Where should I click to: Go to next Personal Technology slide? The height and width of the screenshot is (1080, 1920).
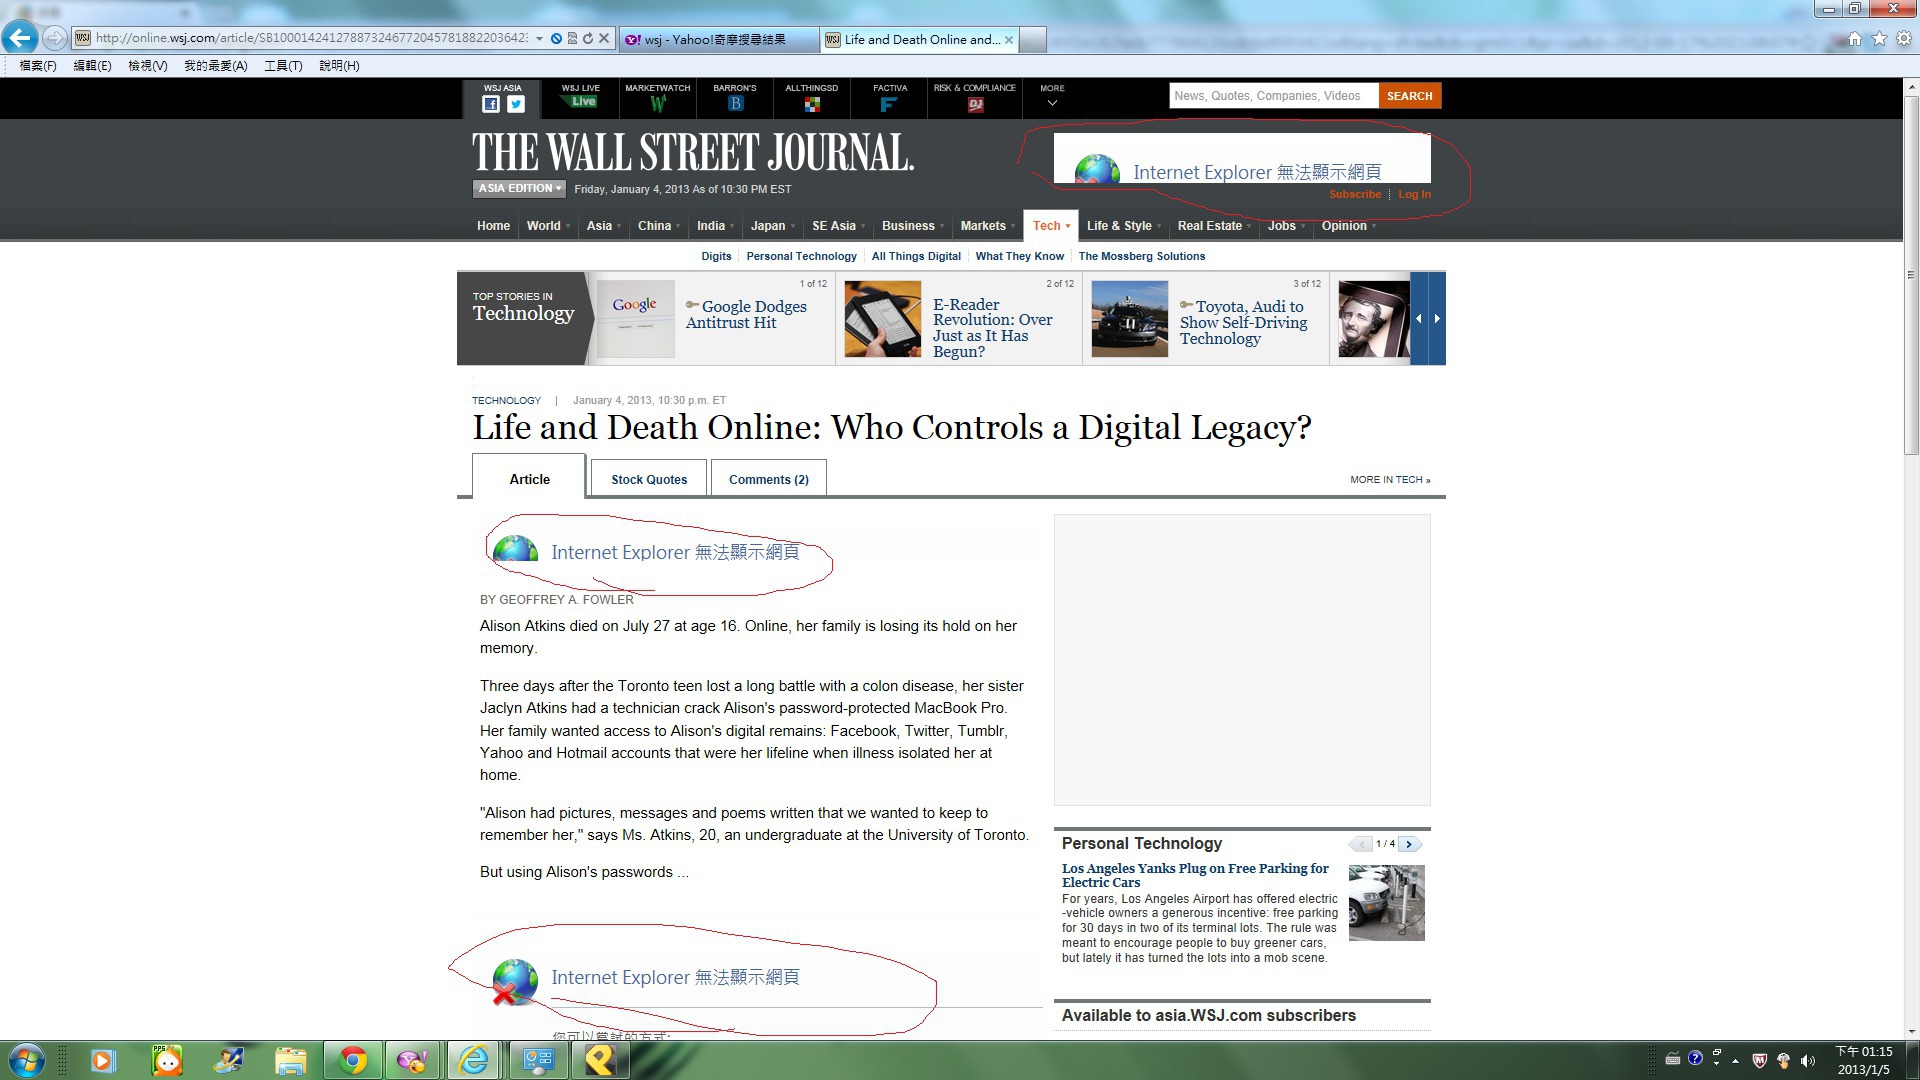(x=1409, y=844)
